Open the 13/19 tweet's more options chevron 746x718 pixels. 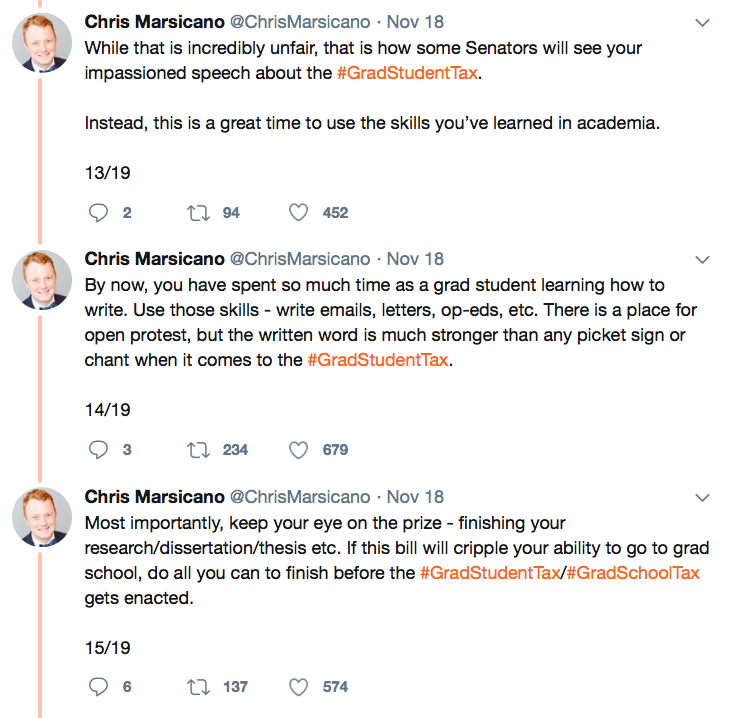pos(702,22)
